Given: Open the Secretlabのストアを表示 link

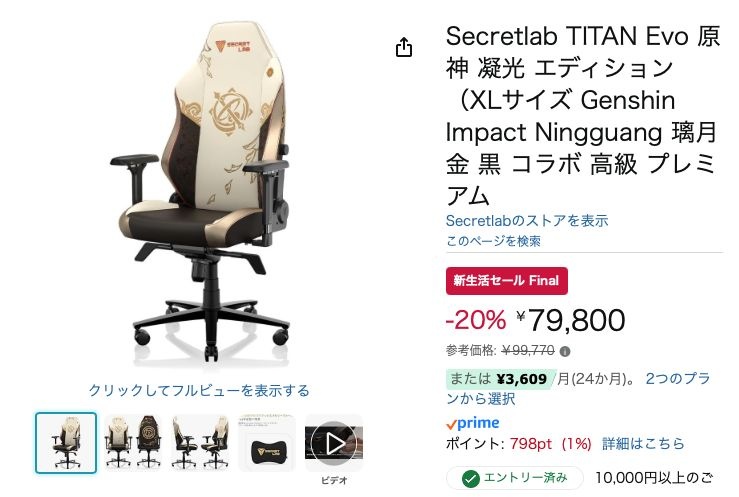Looking at the screenshot, I should (527, 220).
